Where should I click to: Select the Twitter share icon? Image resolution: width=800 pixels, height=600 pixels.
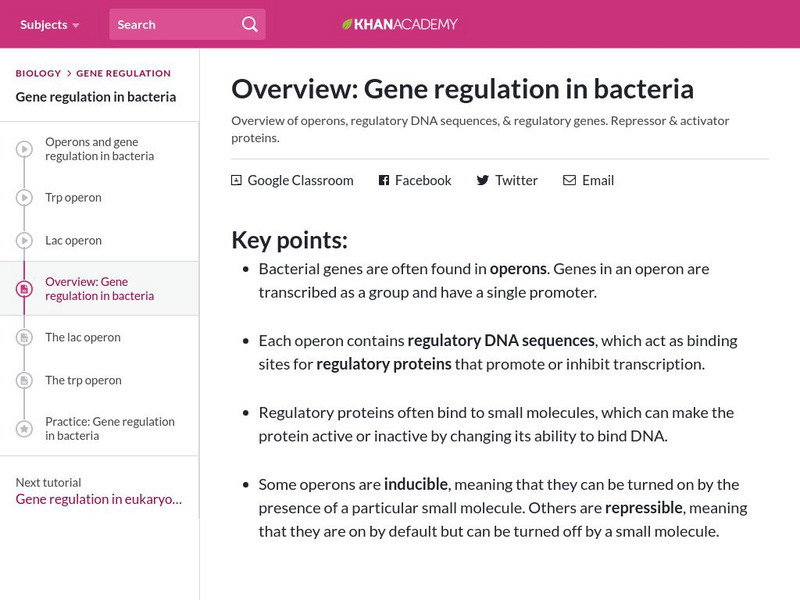coord(485,180)
